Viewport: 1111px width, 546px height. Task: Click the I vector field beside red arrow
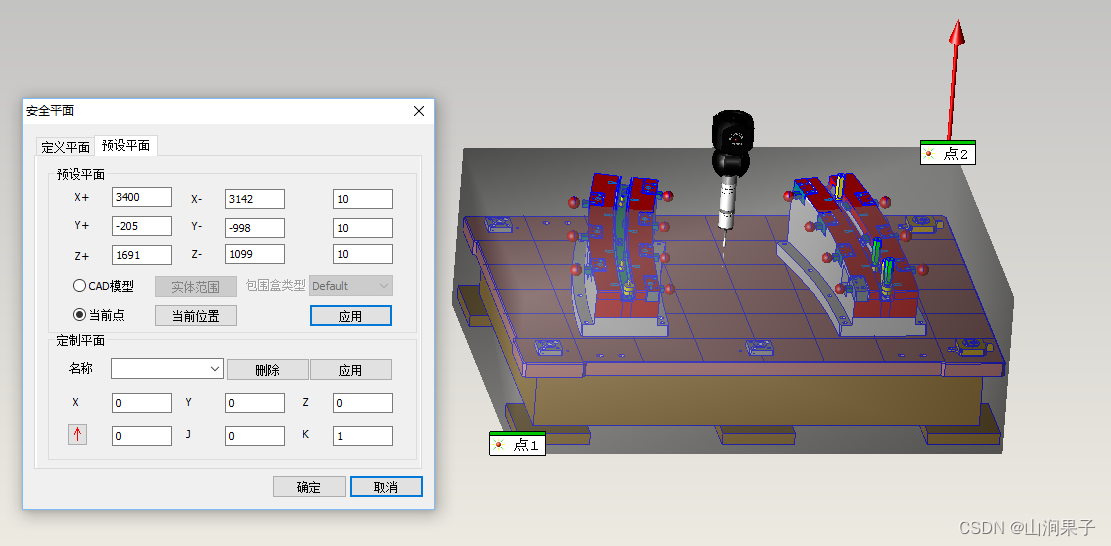click(142, 436)
